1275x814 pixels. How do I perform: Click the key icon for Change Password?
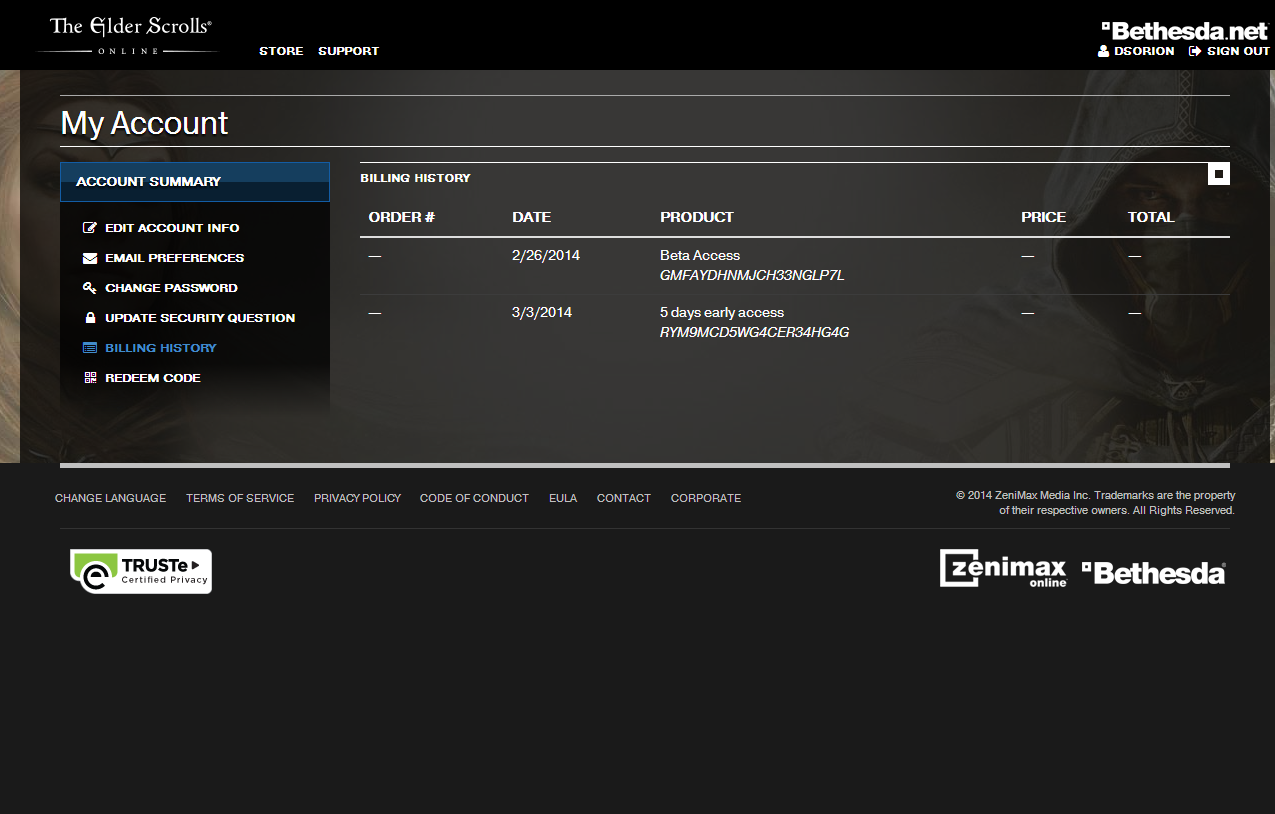[x=90, y=288]
